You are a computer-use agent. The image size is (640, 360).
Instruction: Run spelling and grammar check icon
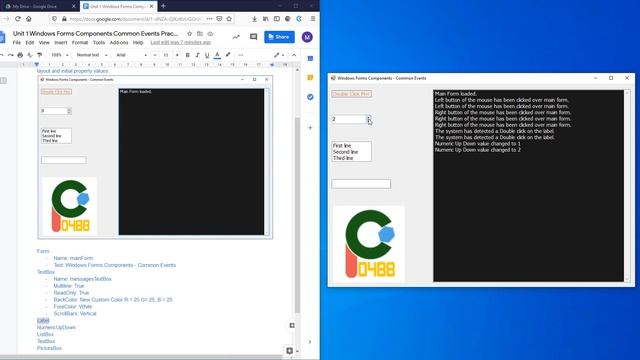tap(30, 55)
